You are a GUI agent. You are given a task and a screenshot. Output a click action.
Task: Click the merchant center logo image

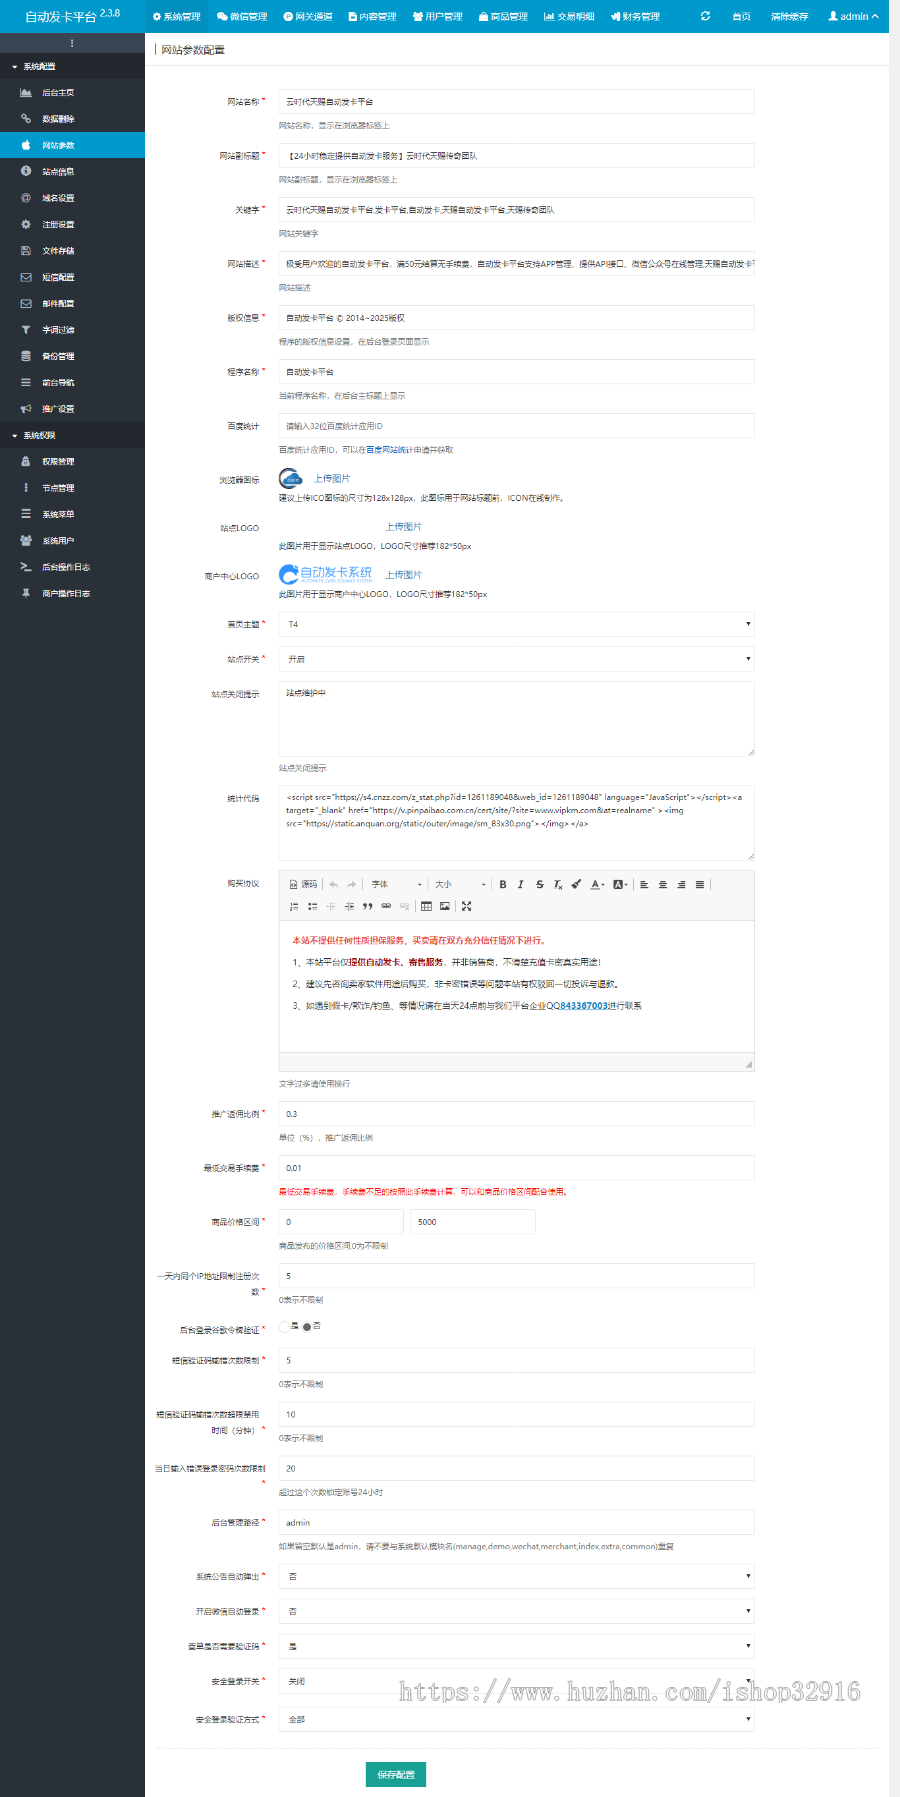point(326,574)
